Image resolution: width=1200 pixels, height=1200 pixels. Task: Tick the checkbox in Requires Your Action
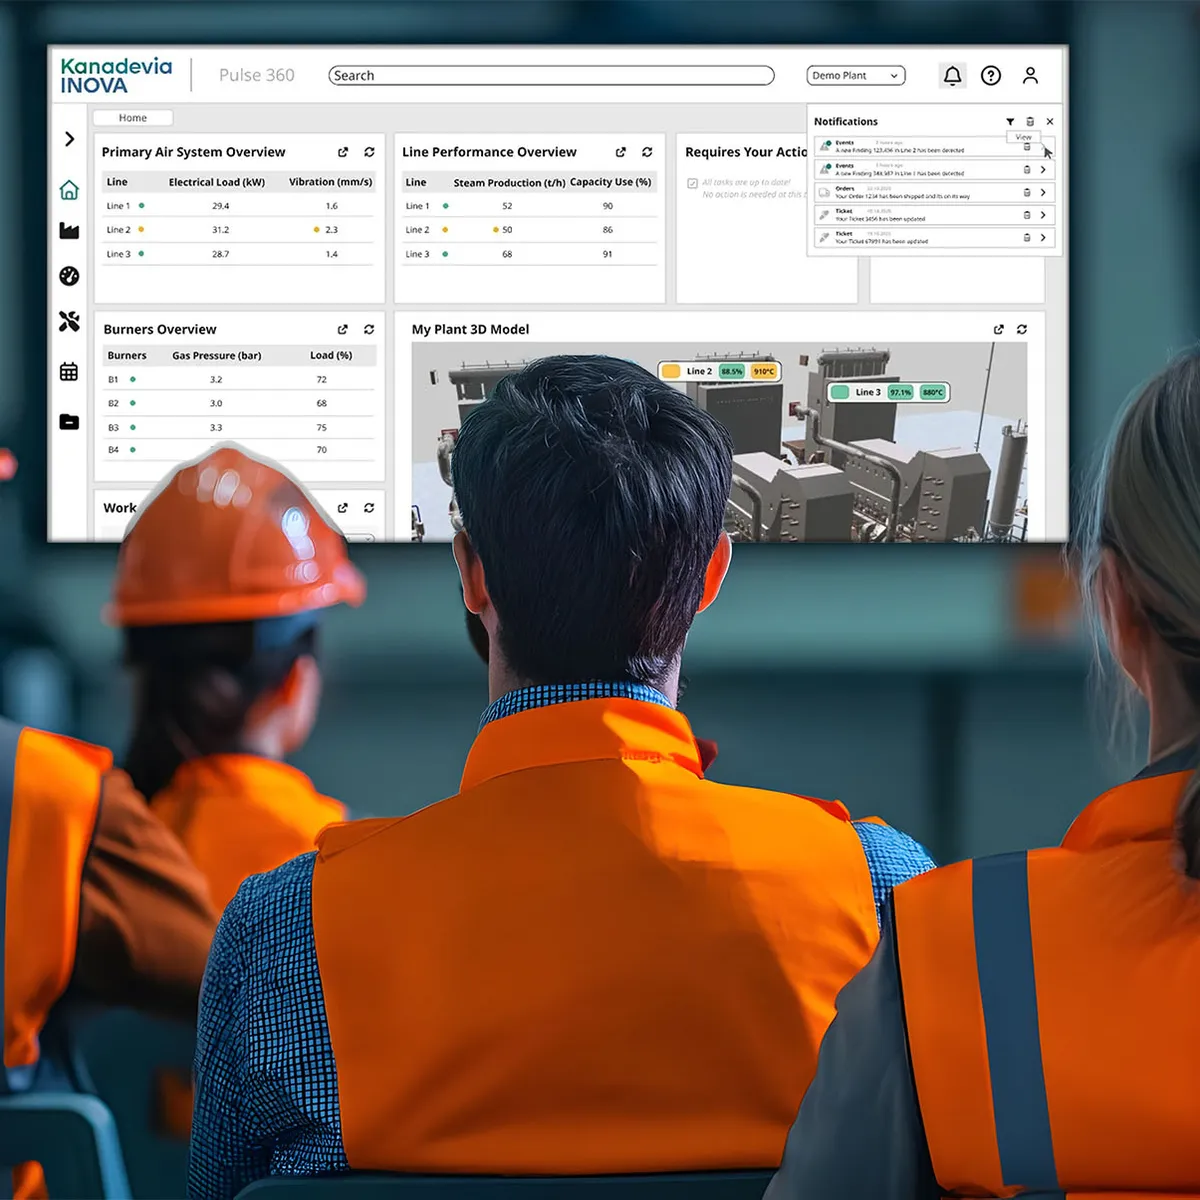click(692, 183)
